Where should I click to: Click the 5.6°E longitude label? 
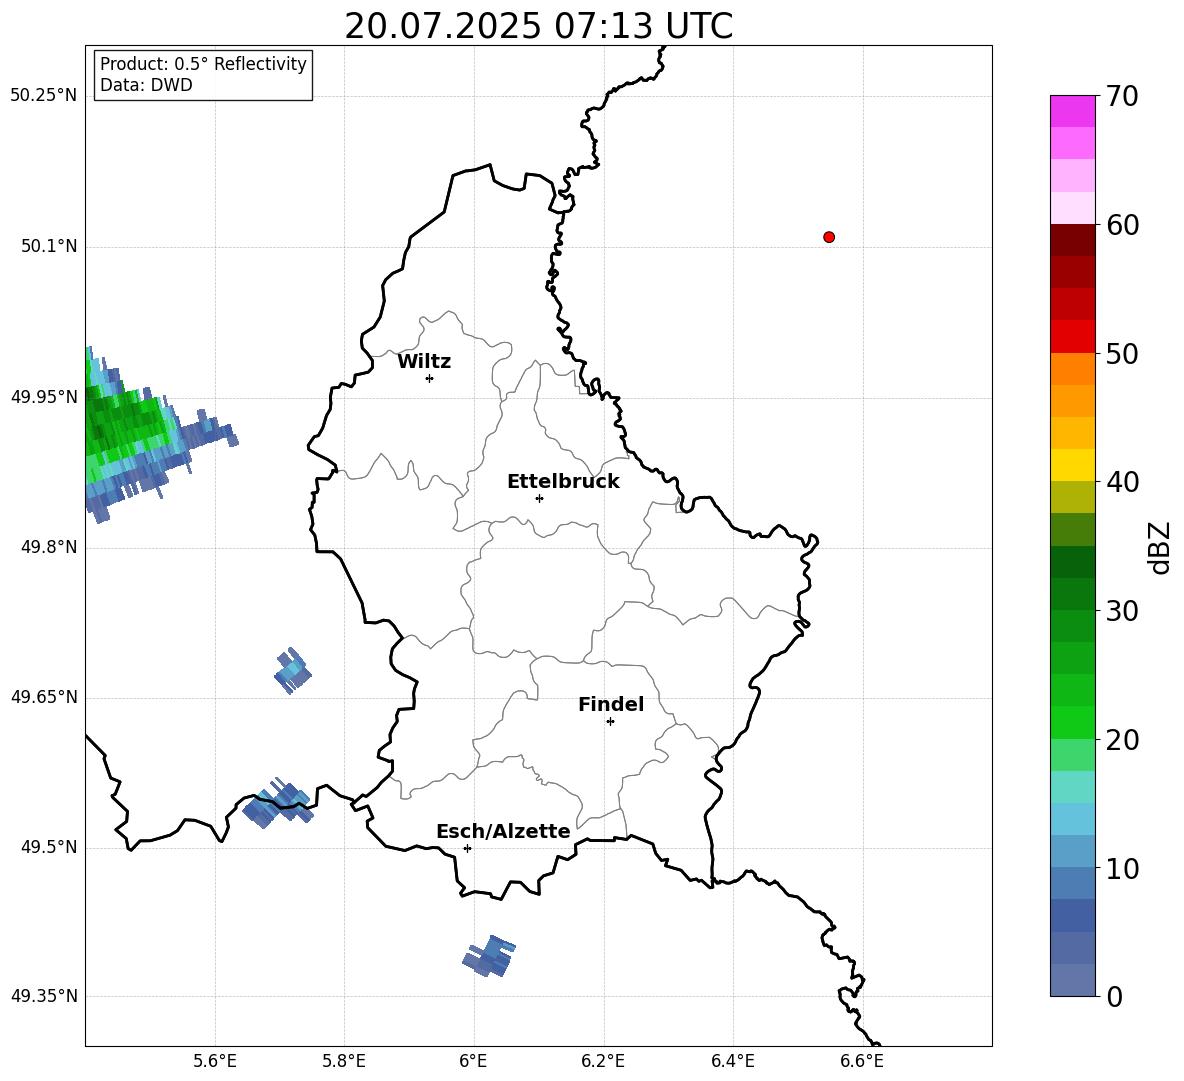[215, 1061]
